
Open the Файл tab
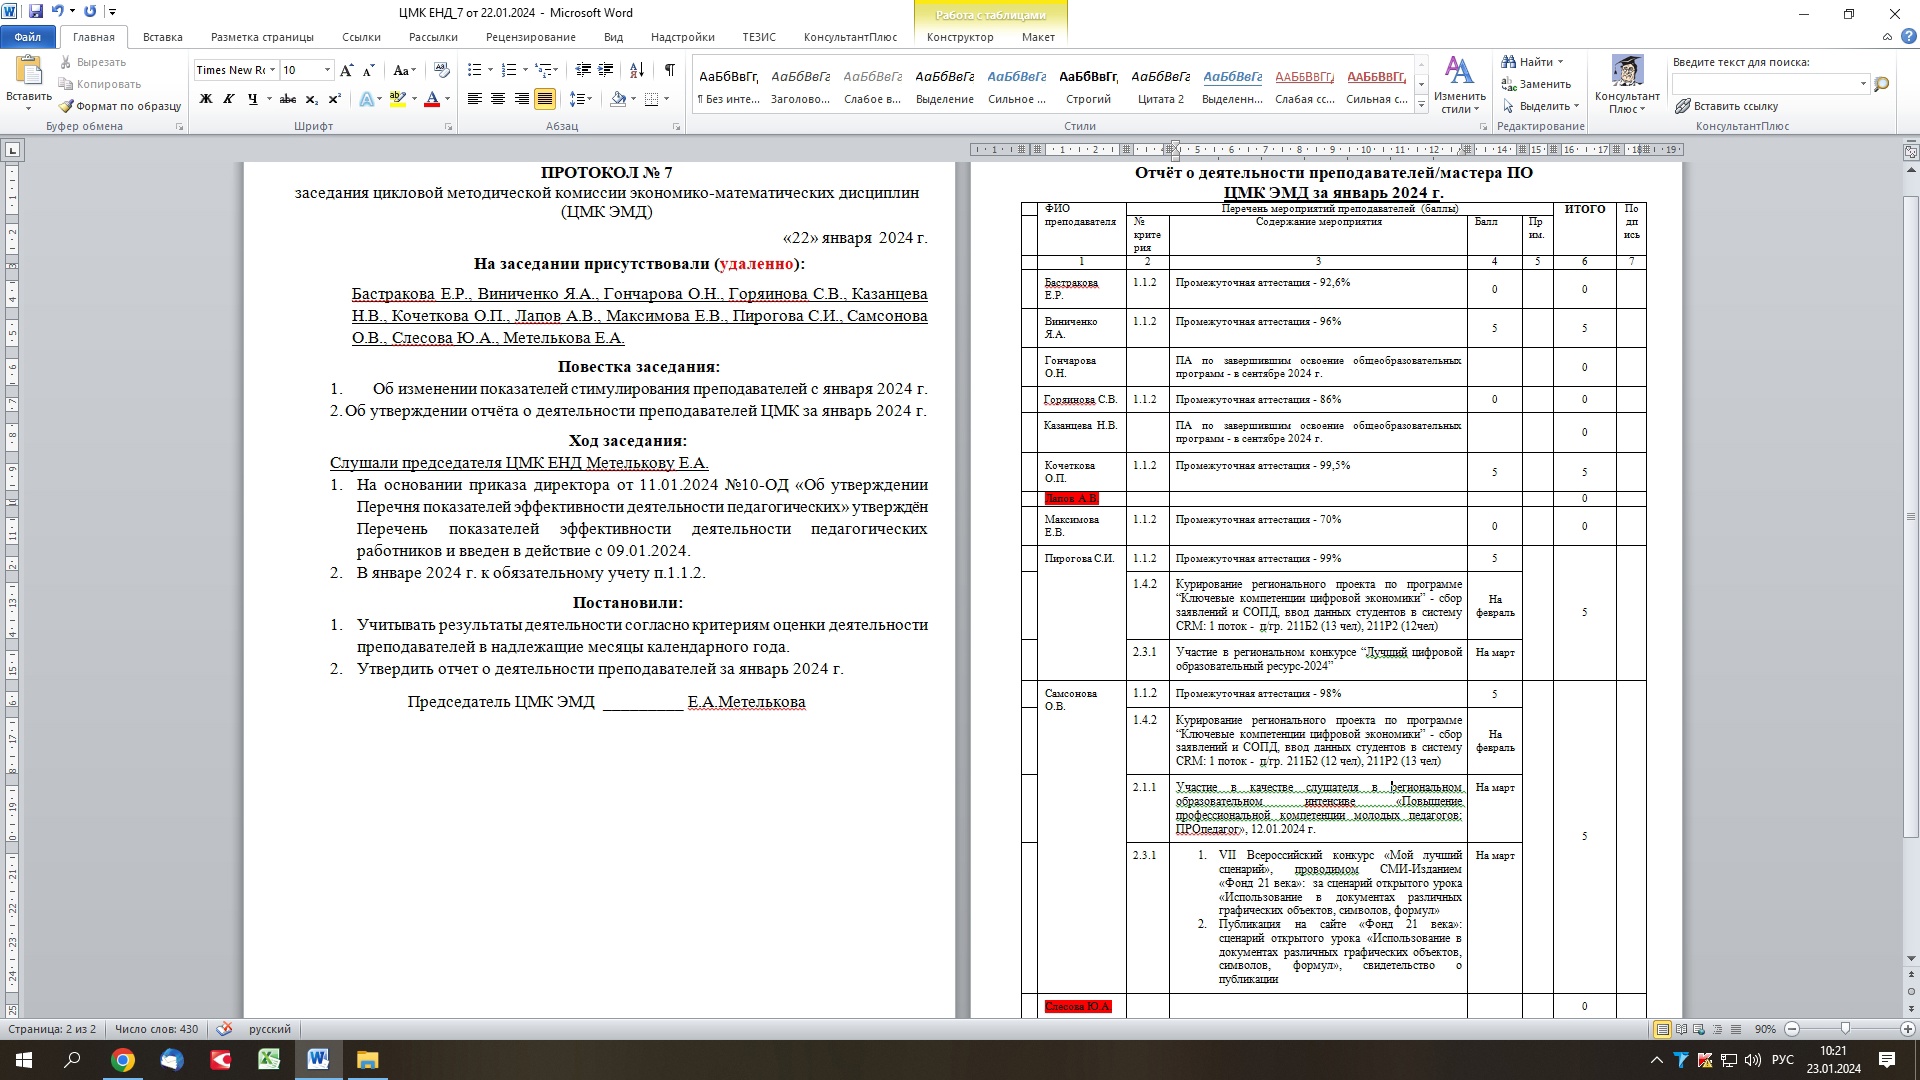[28, 37]
